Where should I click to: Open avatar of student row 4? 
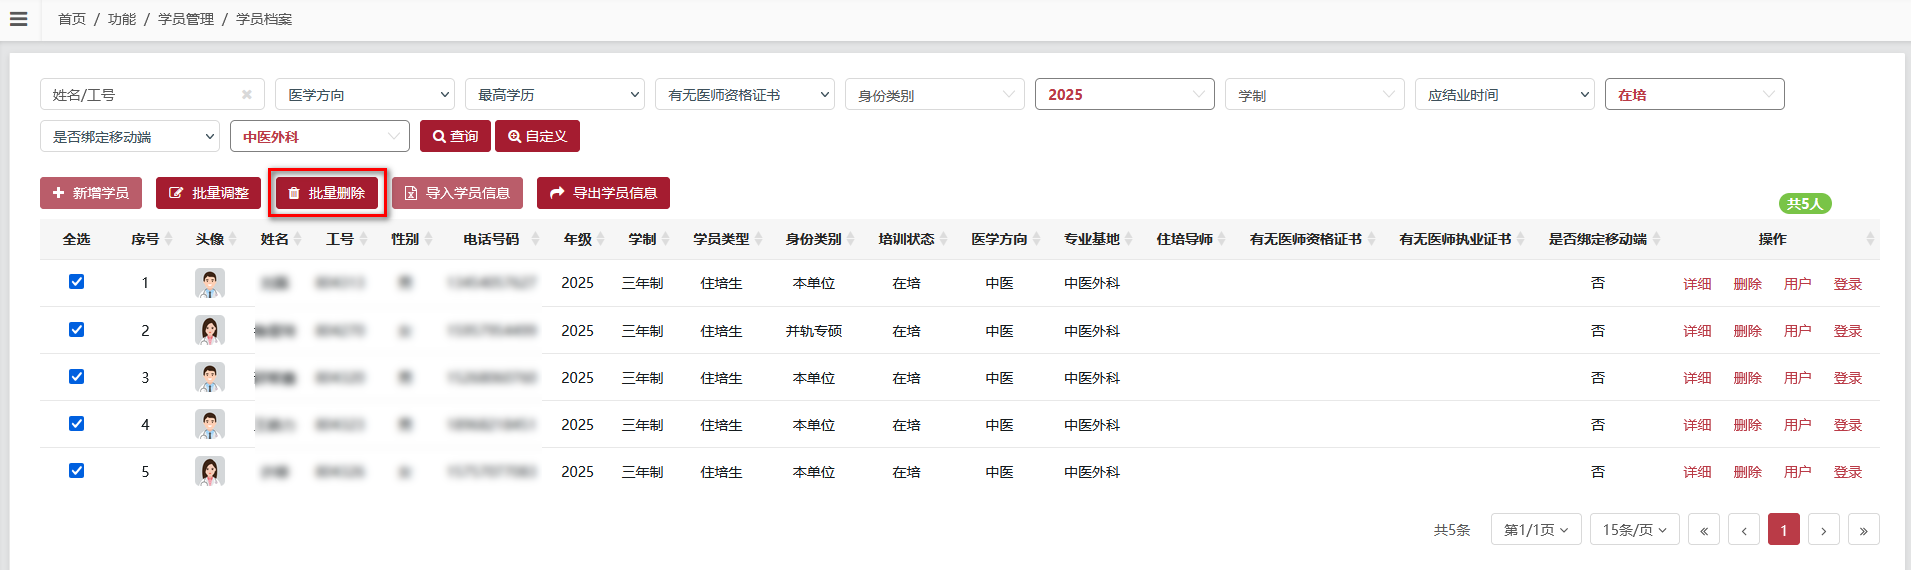(x=210, y=424)
